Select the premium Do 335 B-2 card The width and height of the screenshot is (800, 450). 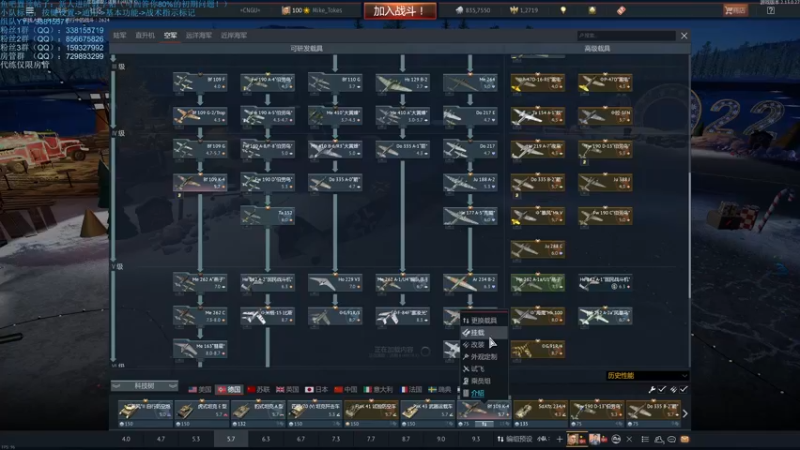click(x=538, y=183)
